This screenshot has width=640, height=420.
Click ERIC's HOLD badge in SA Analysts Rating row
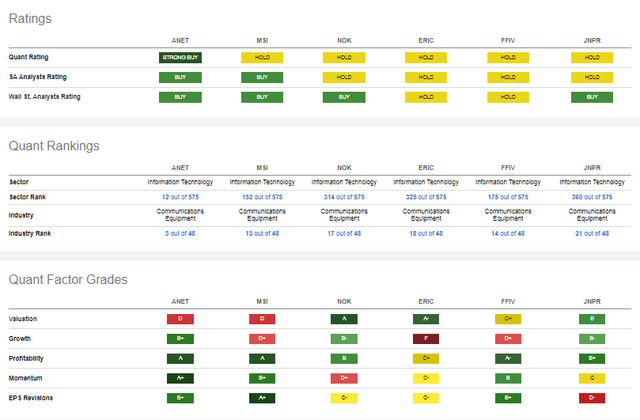pos(426,77)
